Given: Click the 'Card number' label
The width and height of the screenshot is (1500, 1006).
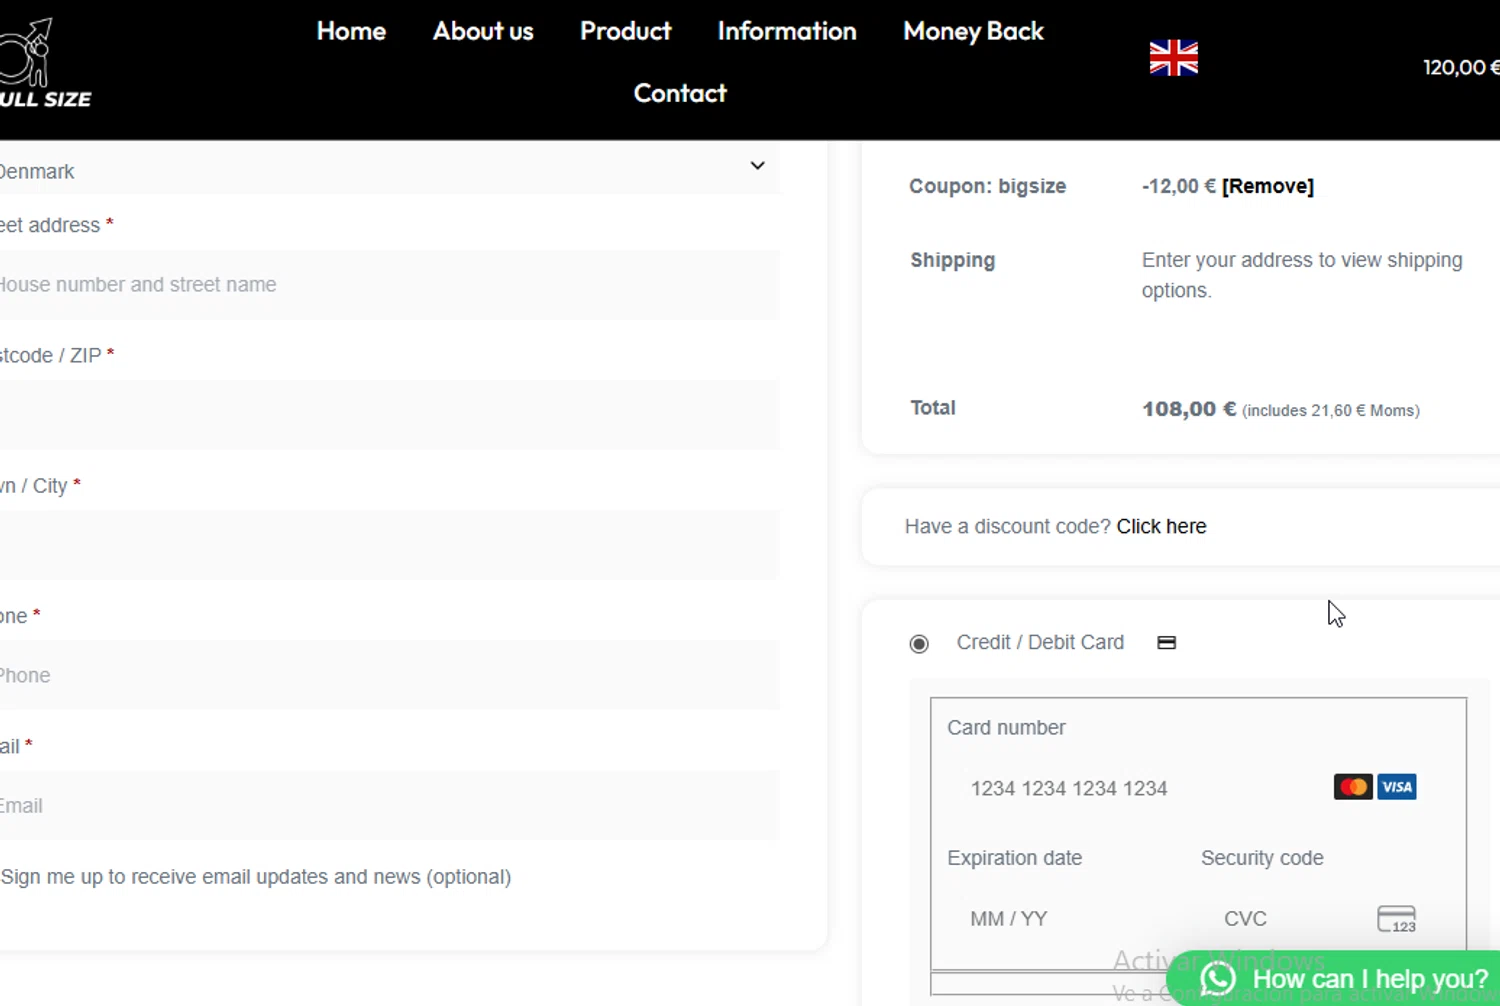Looking at the screenshot, I should tap(1006, 728).
